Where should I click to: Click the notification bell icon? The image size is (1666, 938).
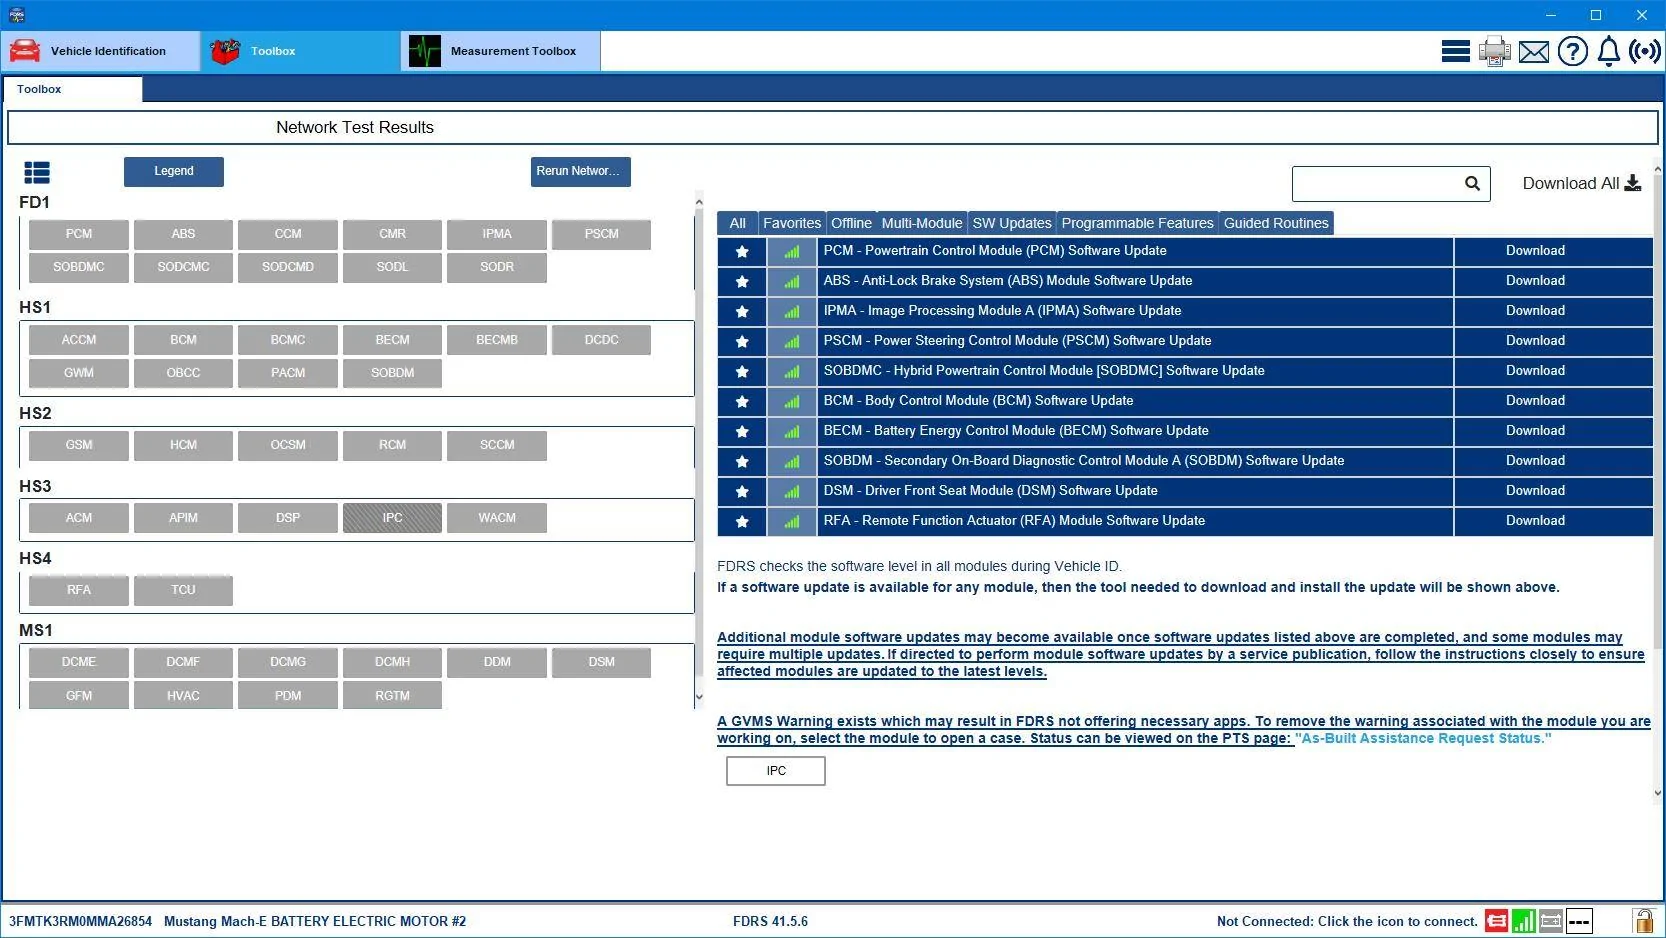click(1609, 51)
